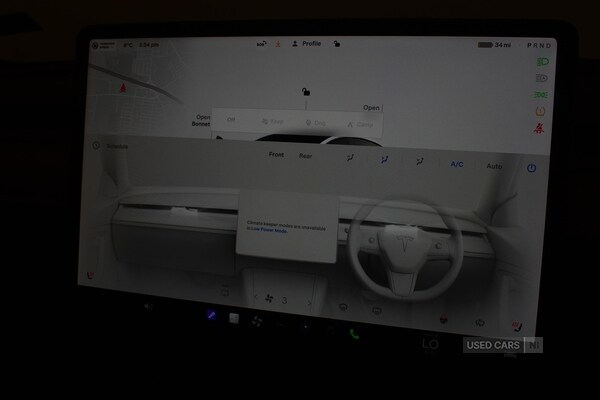Tap the volume speaker icon
600x400 pixels.
tap(148, 306)
